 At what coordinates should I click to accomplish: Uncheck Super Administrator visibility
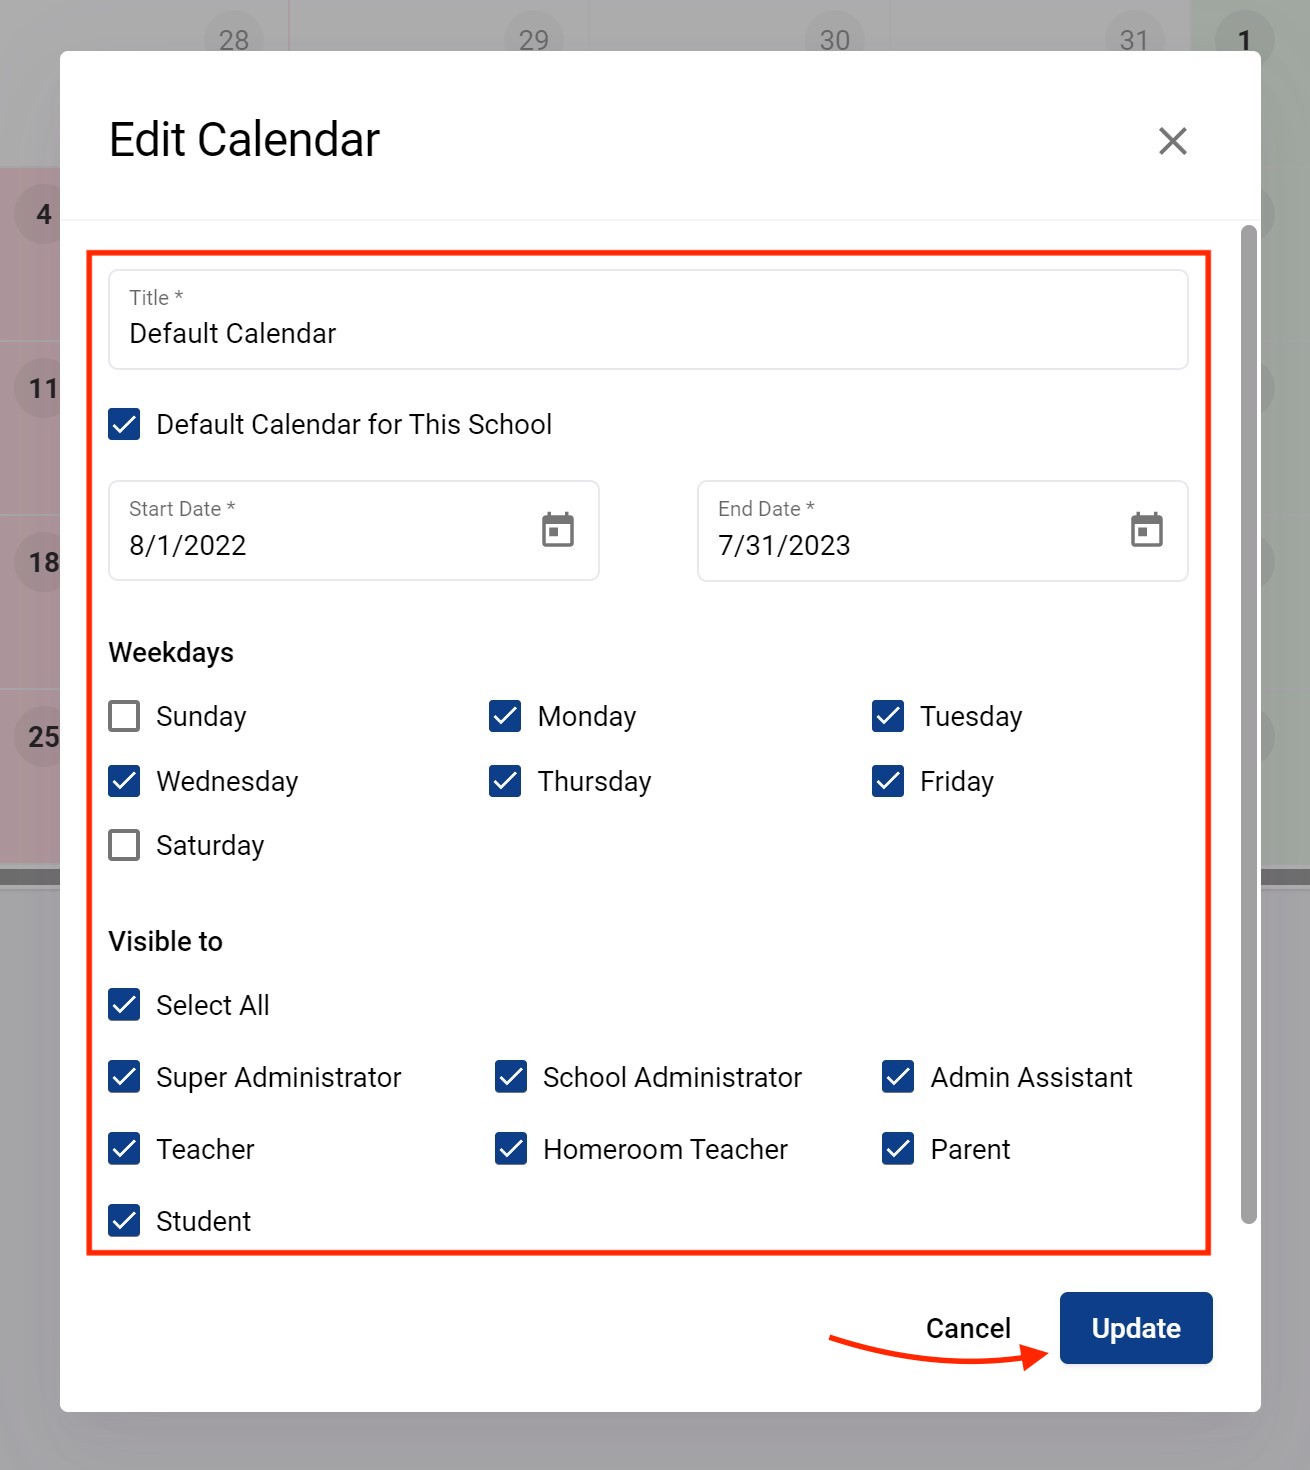124,1077
